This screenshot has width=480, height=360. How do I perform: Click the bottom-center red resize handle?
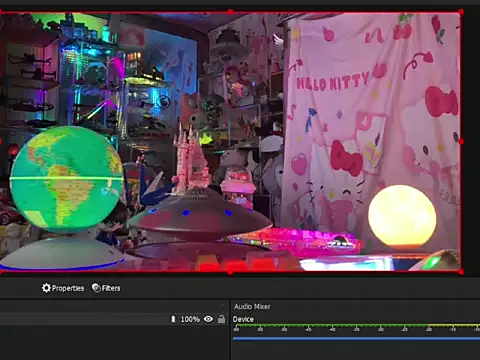(230, 272)
